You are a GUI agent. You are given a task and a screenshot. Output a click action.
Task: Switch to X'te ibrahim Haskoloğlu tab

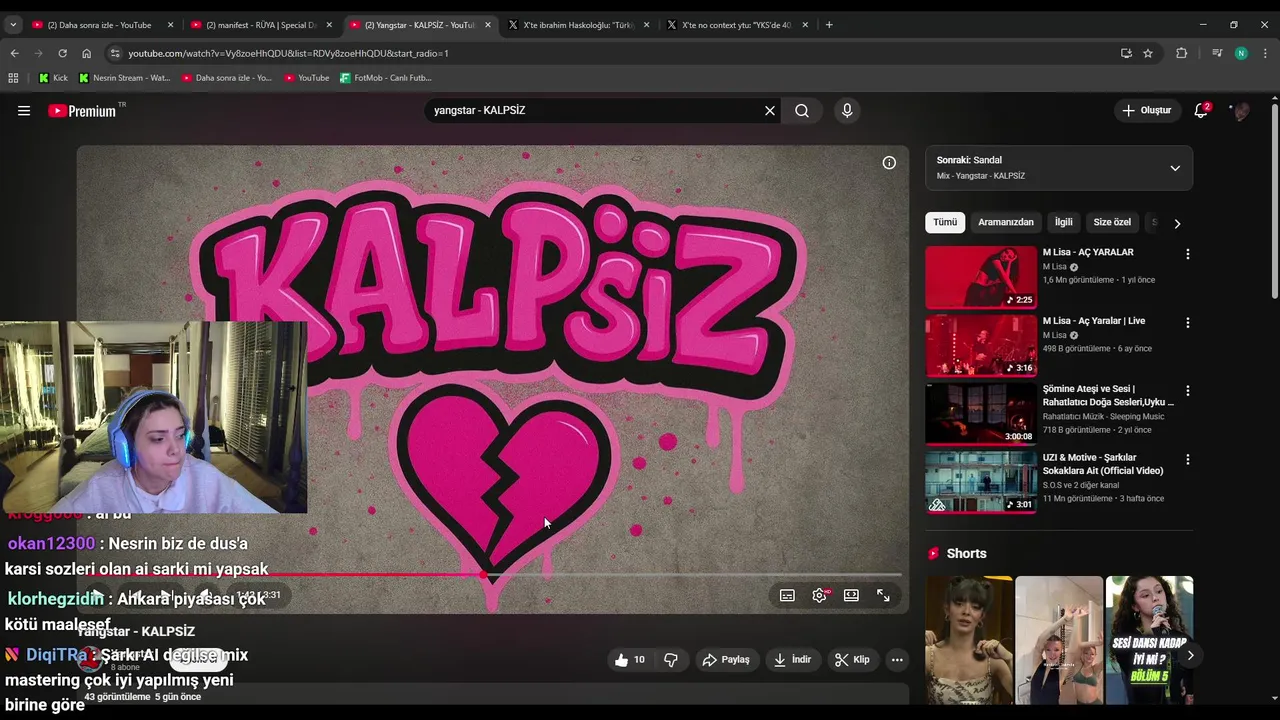578,25
